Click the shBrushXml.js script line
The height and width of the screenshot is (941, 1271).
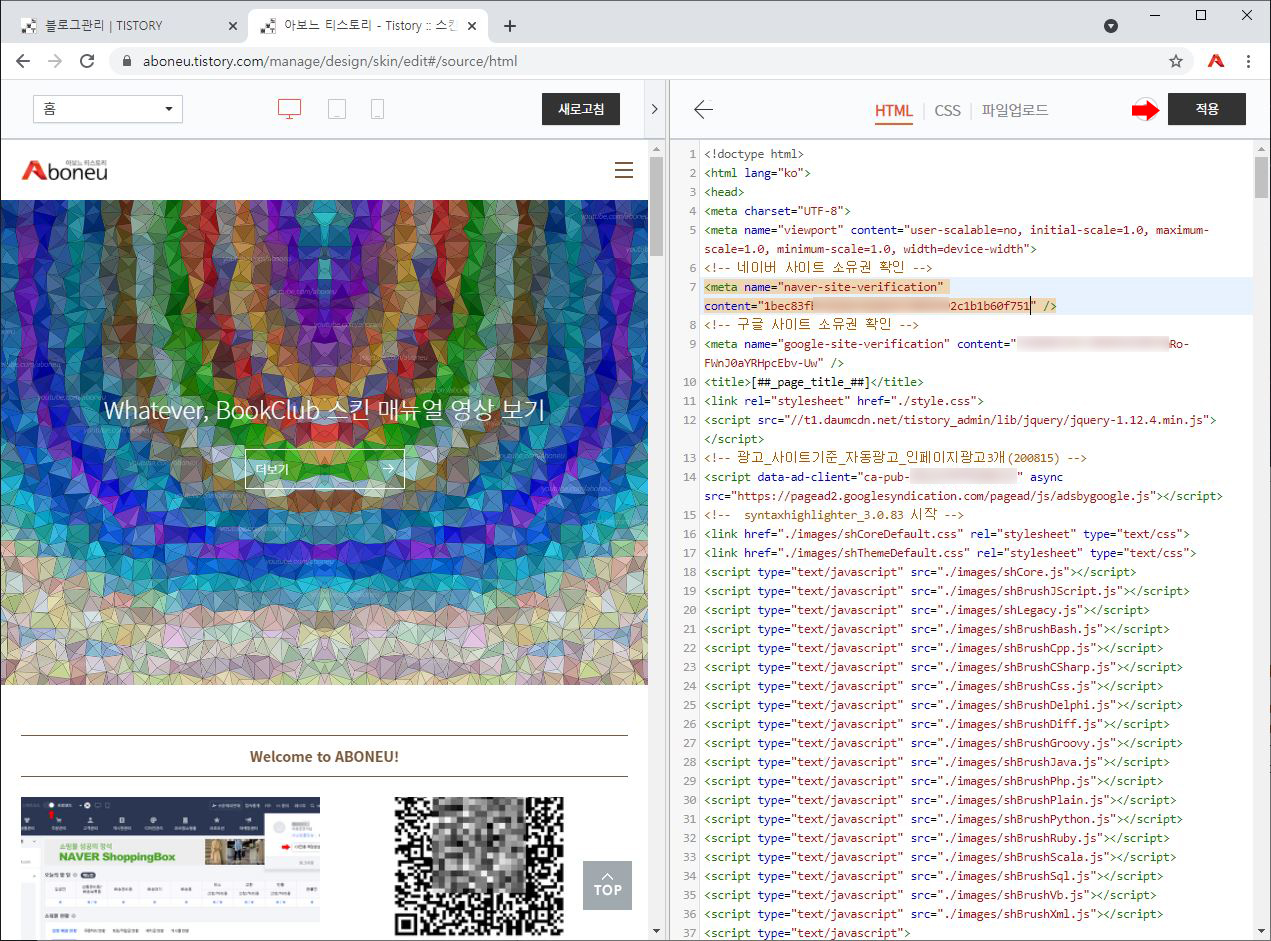coord(933,914)
